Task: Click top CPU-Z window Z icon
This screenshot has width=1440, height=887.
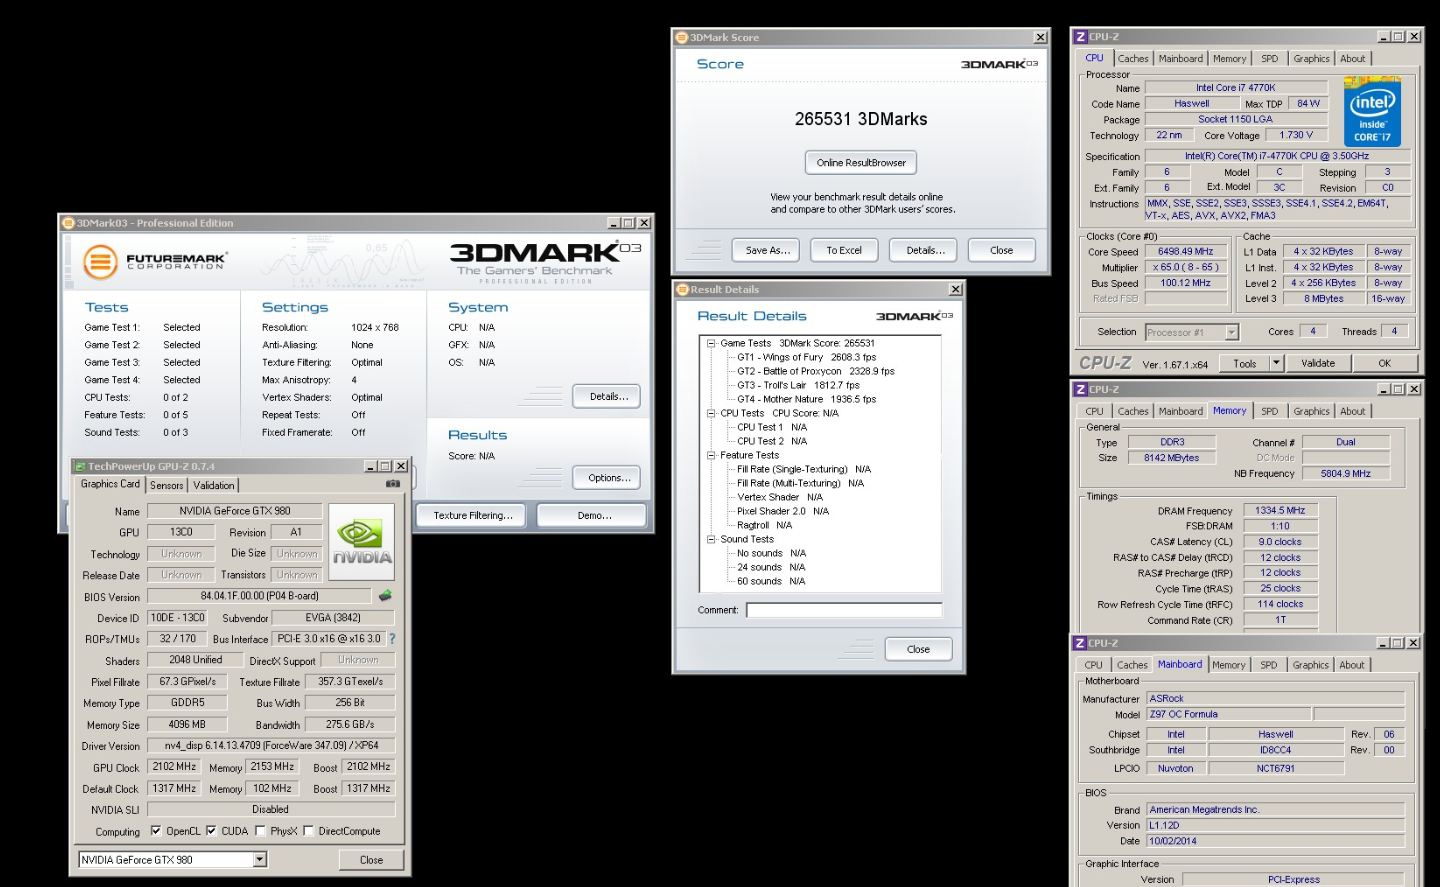Action: [x=1080, y=37]
